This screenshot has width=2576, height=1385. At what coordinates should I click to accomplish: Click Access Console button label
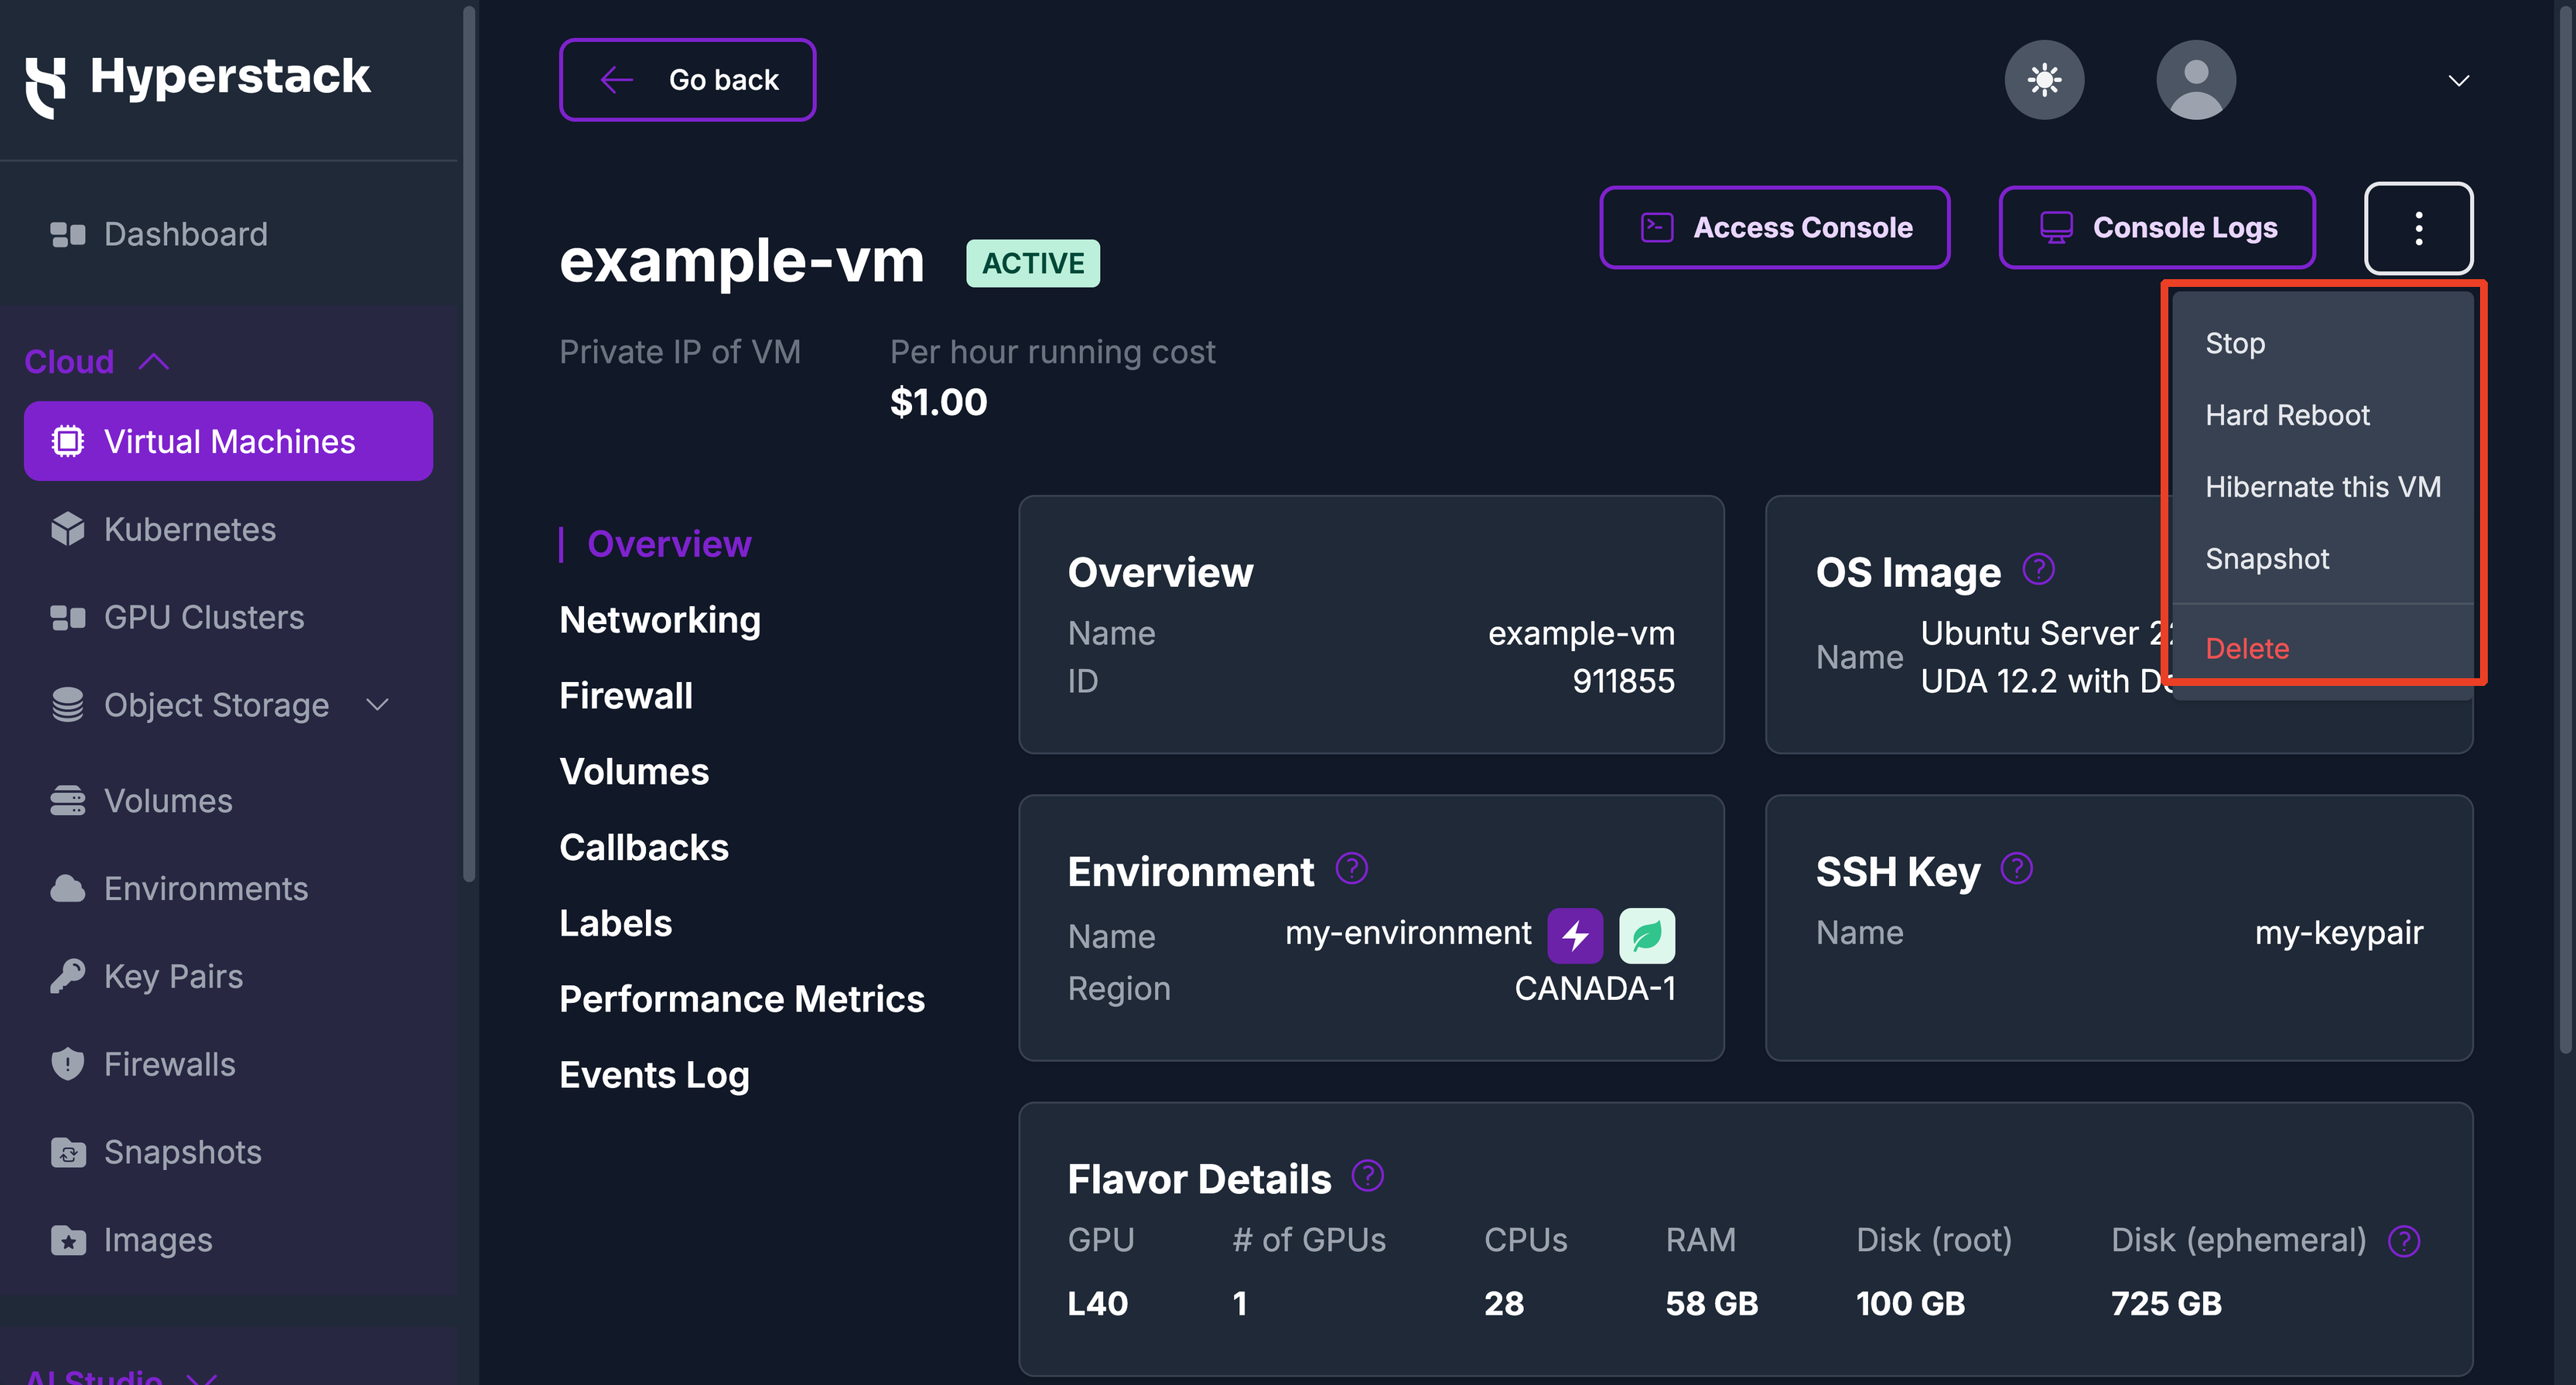[x=1802, y=227]
